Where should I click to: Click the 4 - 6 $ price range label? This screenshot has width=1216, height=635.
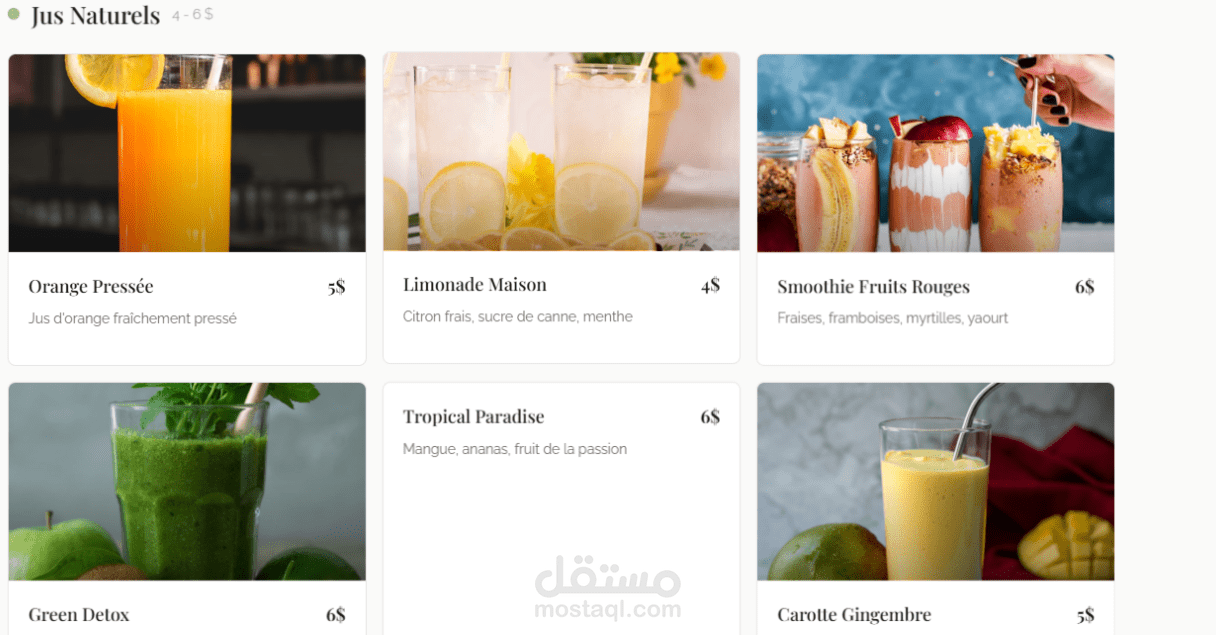tap(192, 15)
